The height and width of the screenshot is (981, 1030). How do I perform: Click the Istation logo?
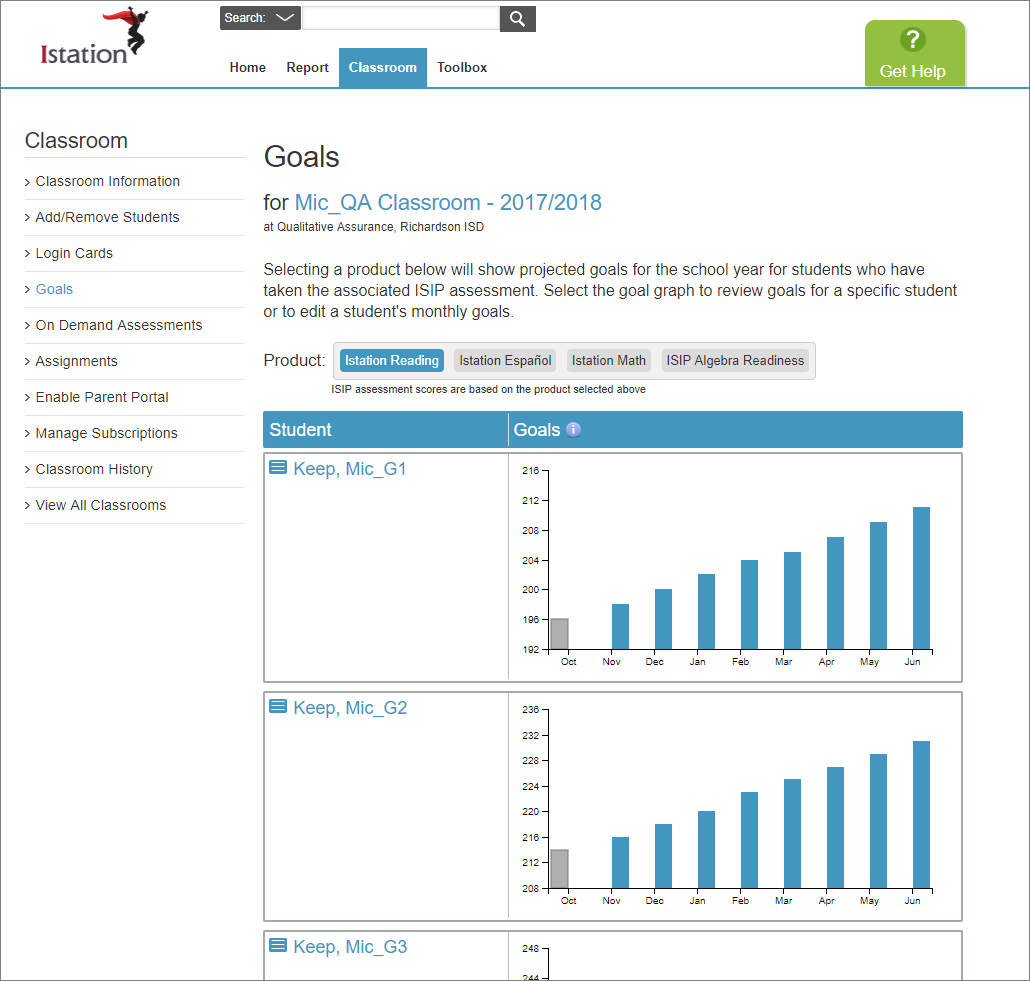(x=94, y=37)
